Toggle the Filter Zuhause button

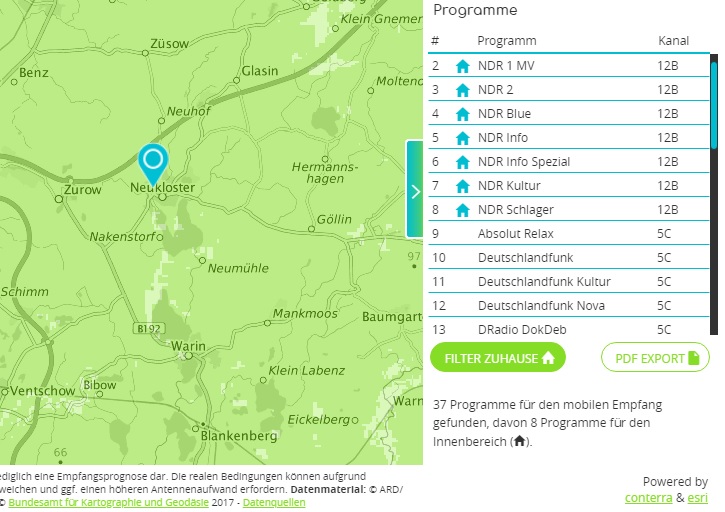pyautogui.click(x=498, y=358)
